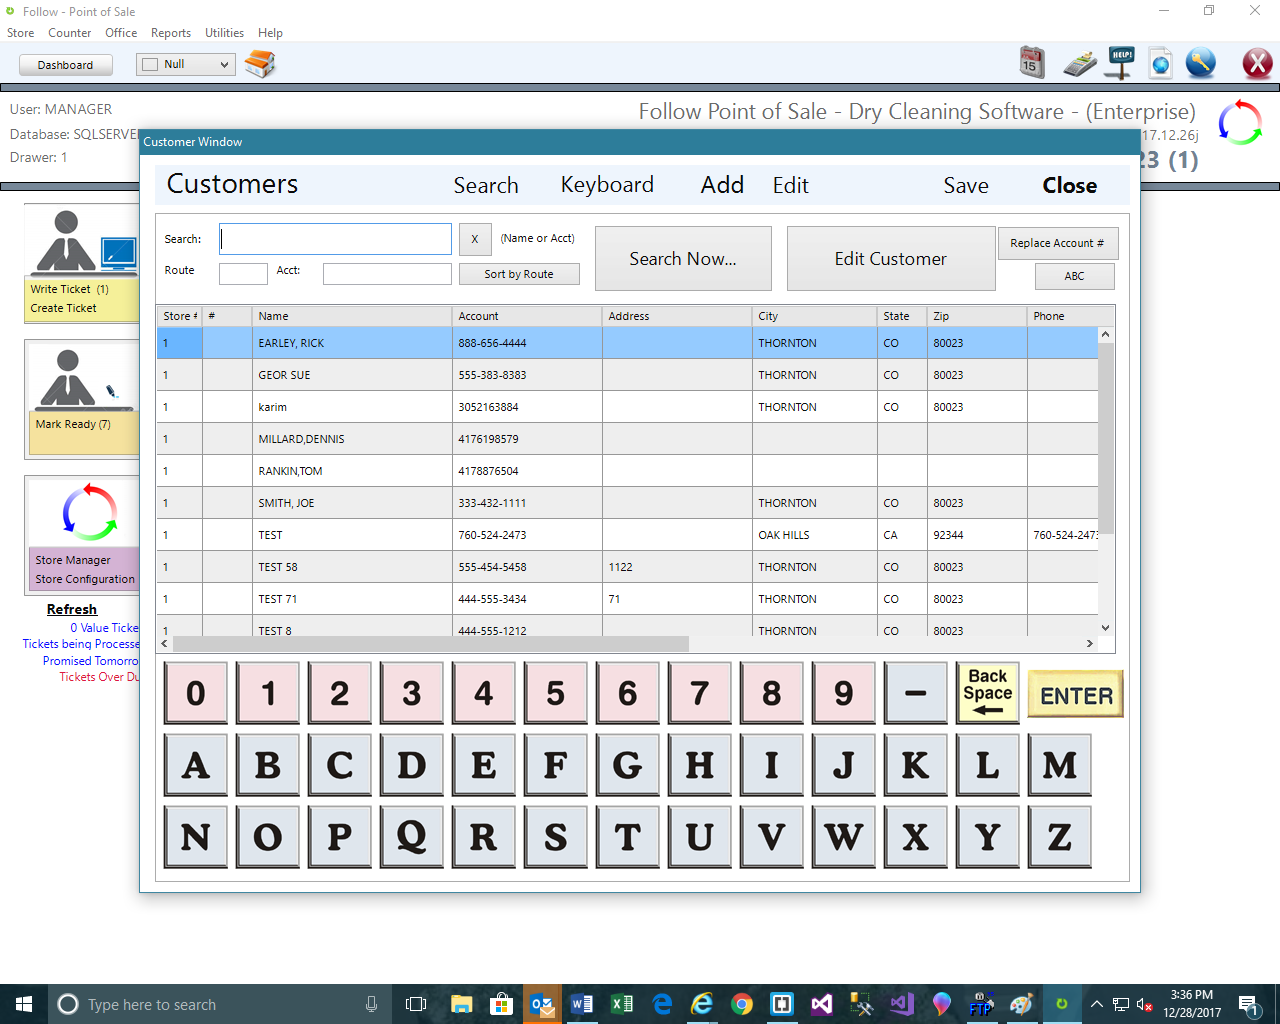Open the calendar icon showing 15
1280x1024 pixels.
pos(1032,63)
